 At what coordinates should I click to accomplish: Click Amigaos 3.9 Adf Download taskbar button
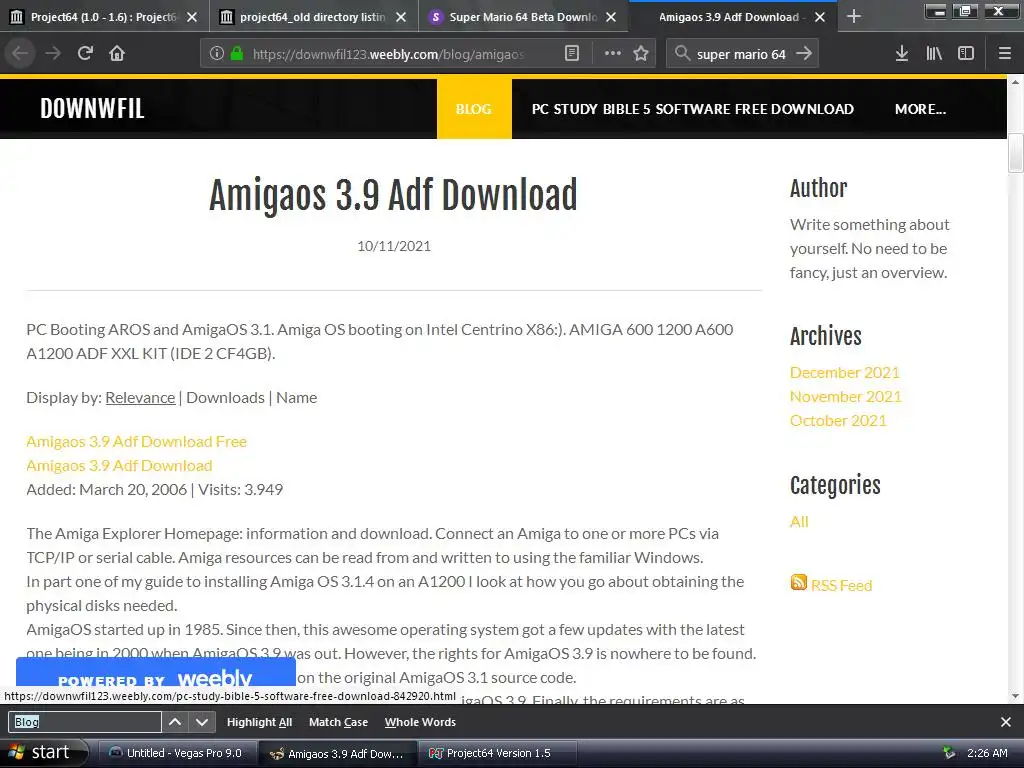pos(338,753)
